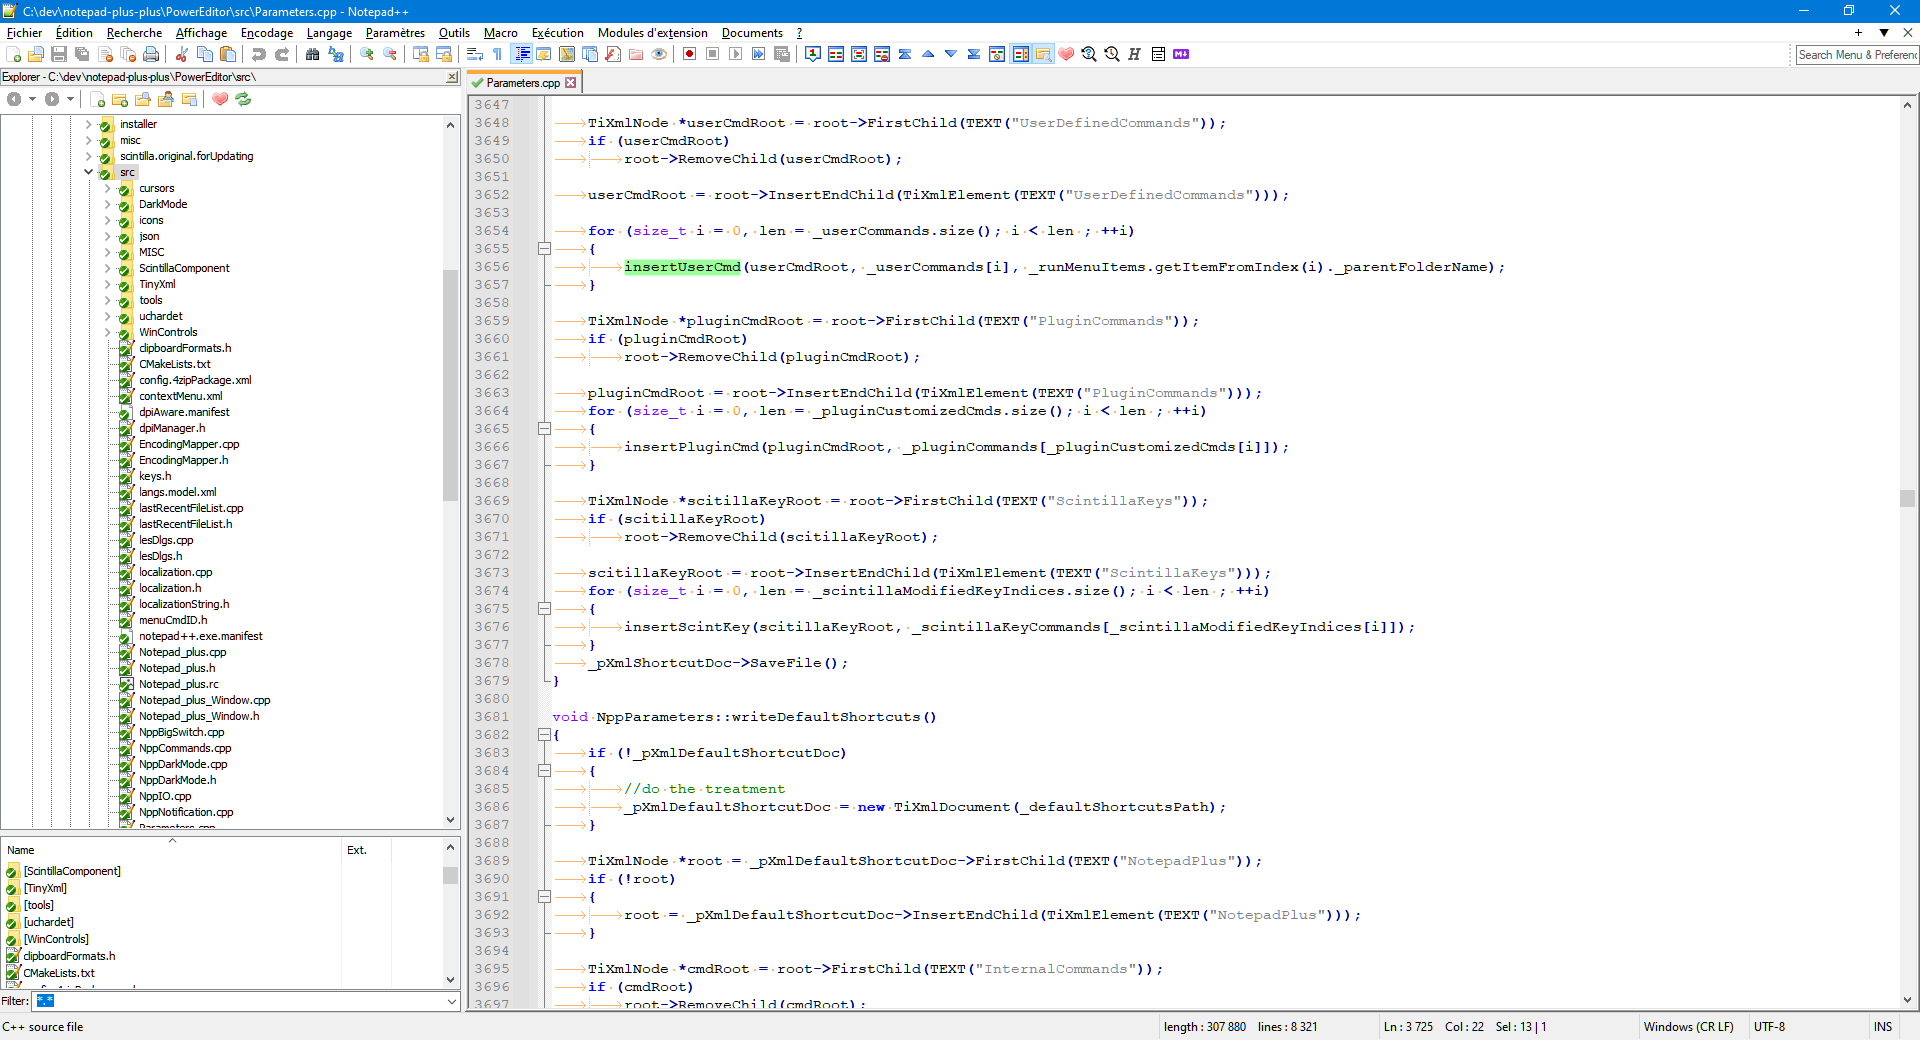Collapse the fold marker at line 3655
This screenshot has width=1920, height=1040.
click(545, 249)
